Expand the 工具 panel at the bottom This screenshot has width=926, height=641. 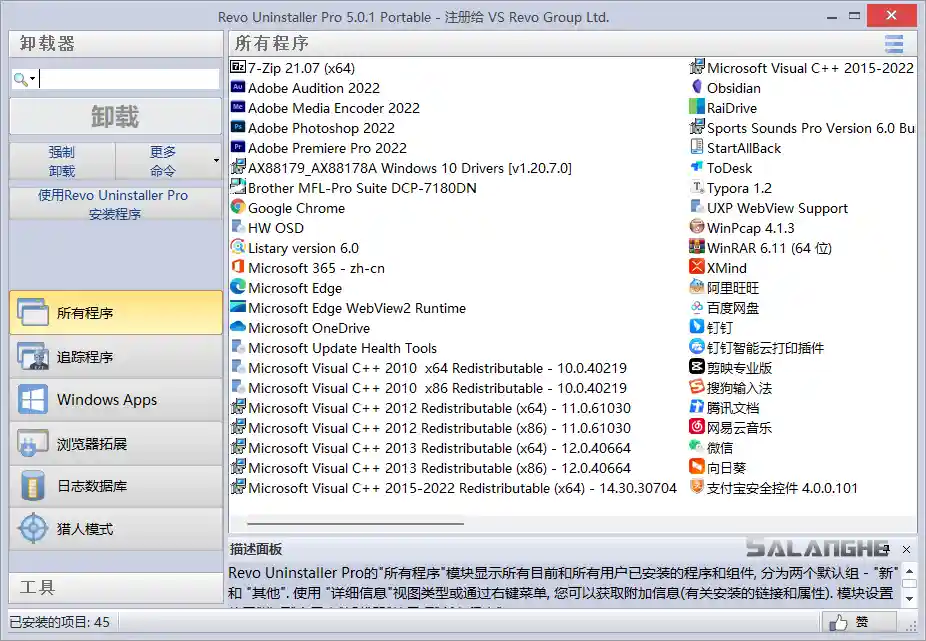[x=115, y=588]
